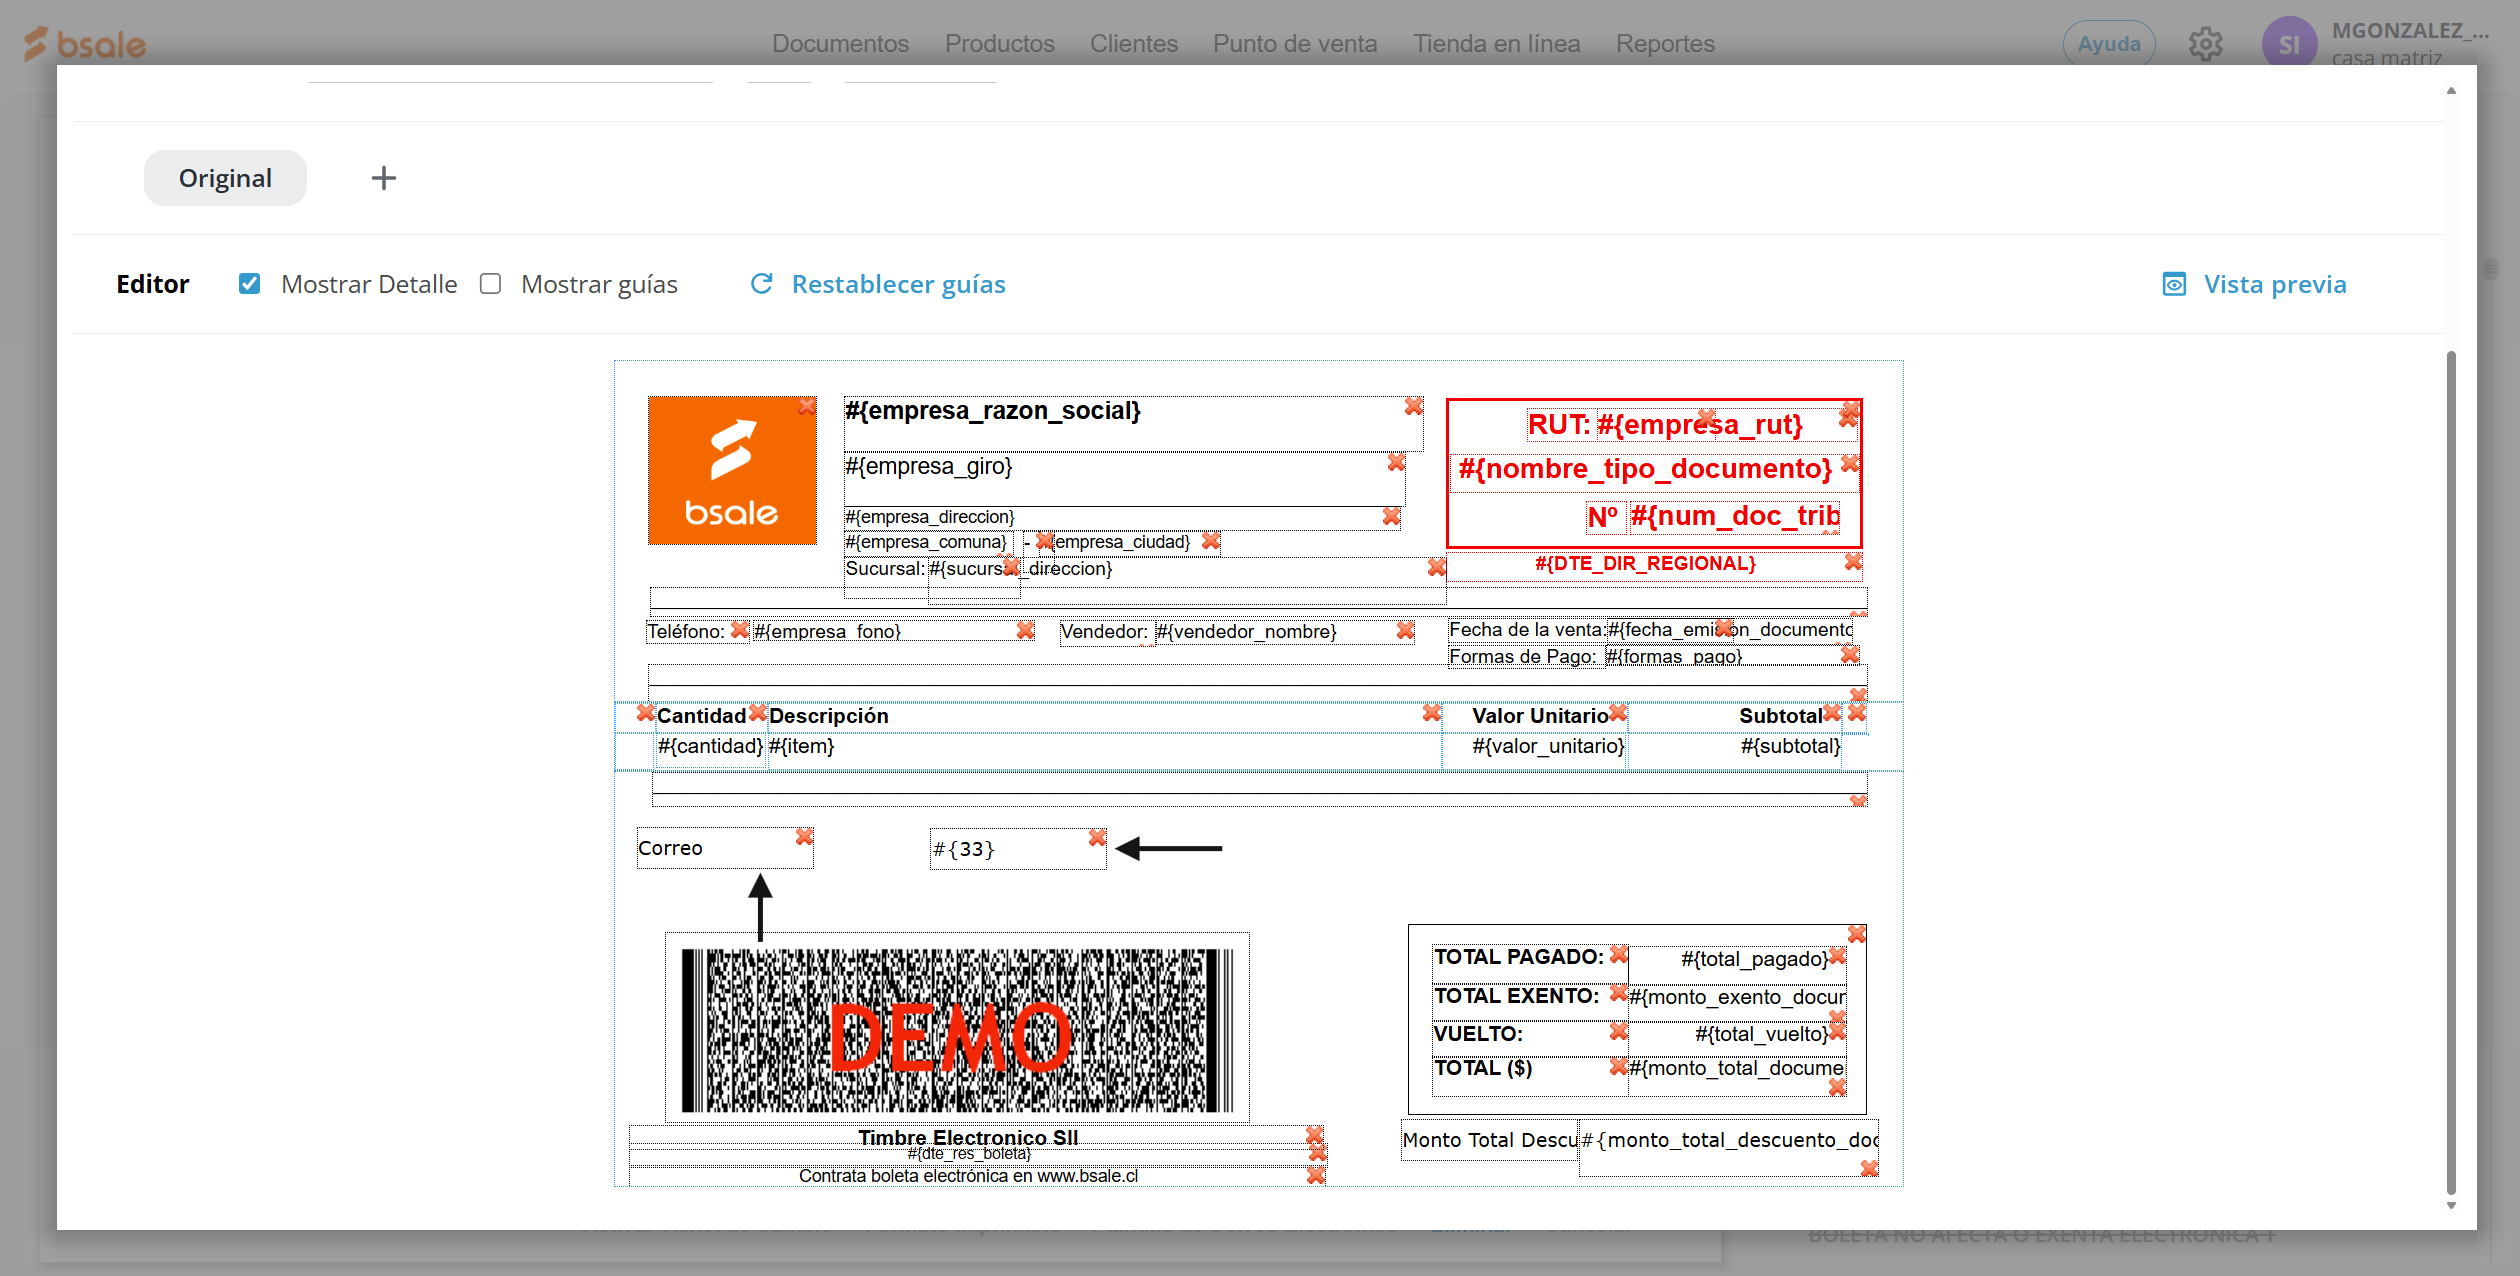Open the Reportes menu
The height and width of the screenshot is (1276, 2520).
[x=1665, y=44]
